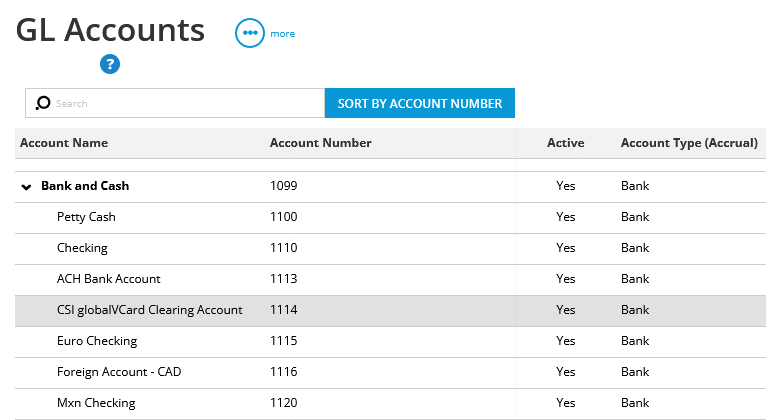Open CSI globalVCard Clearing Account

pyautogui.click(x=390, y=311)
